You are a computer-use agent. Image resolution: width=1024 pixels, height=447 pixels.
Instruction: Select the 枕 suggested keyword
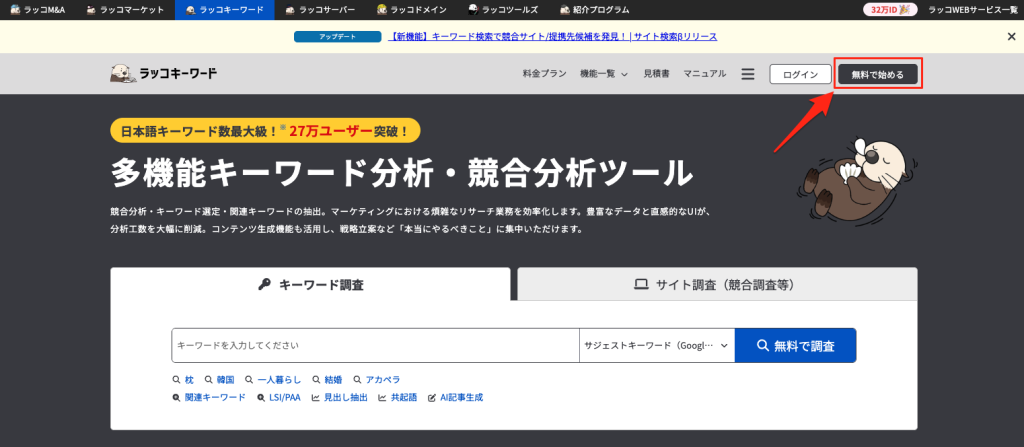183,380
